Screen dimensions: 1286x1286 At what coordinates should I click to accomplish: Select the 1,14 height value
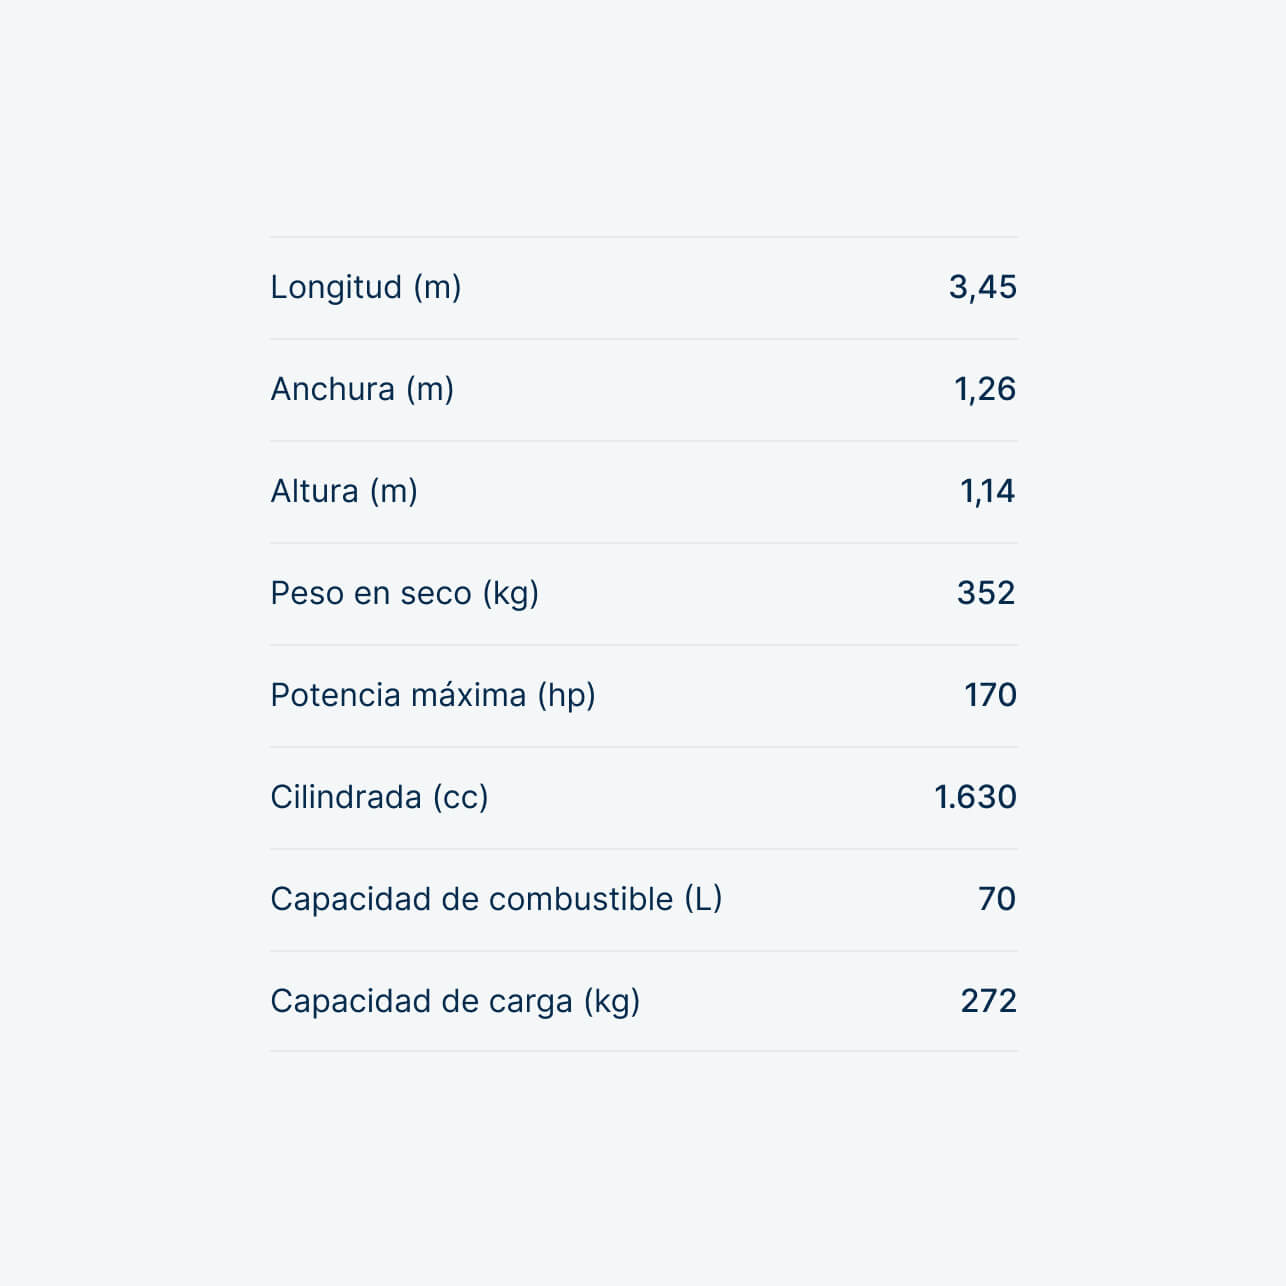point(987,491)
